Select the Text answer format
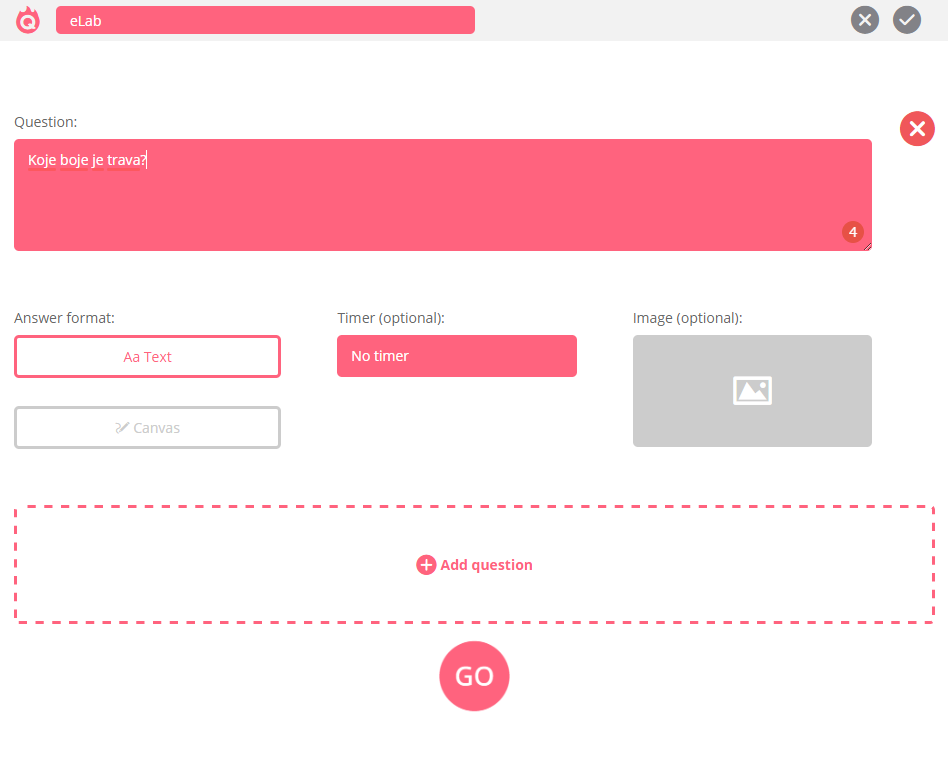This screenshot has height=784, width=948. coord(147,357)
